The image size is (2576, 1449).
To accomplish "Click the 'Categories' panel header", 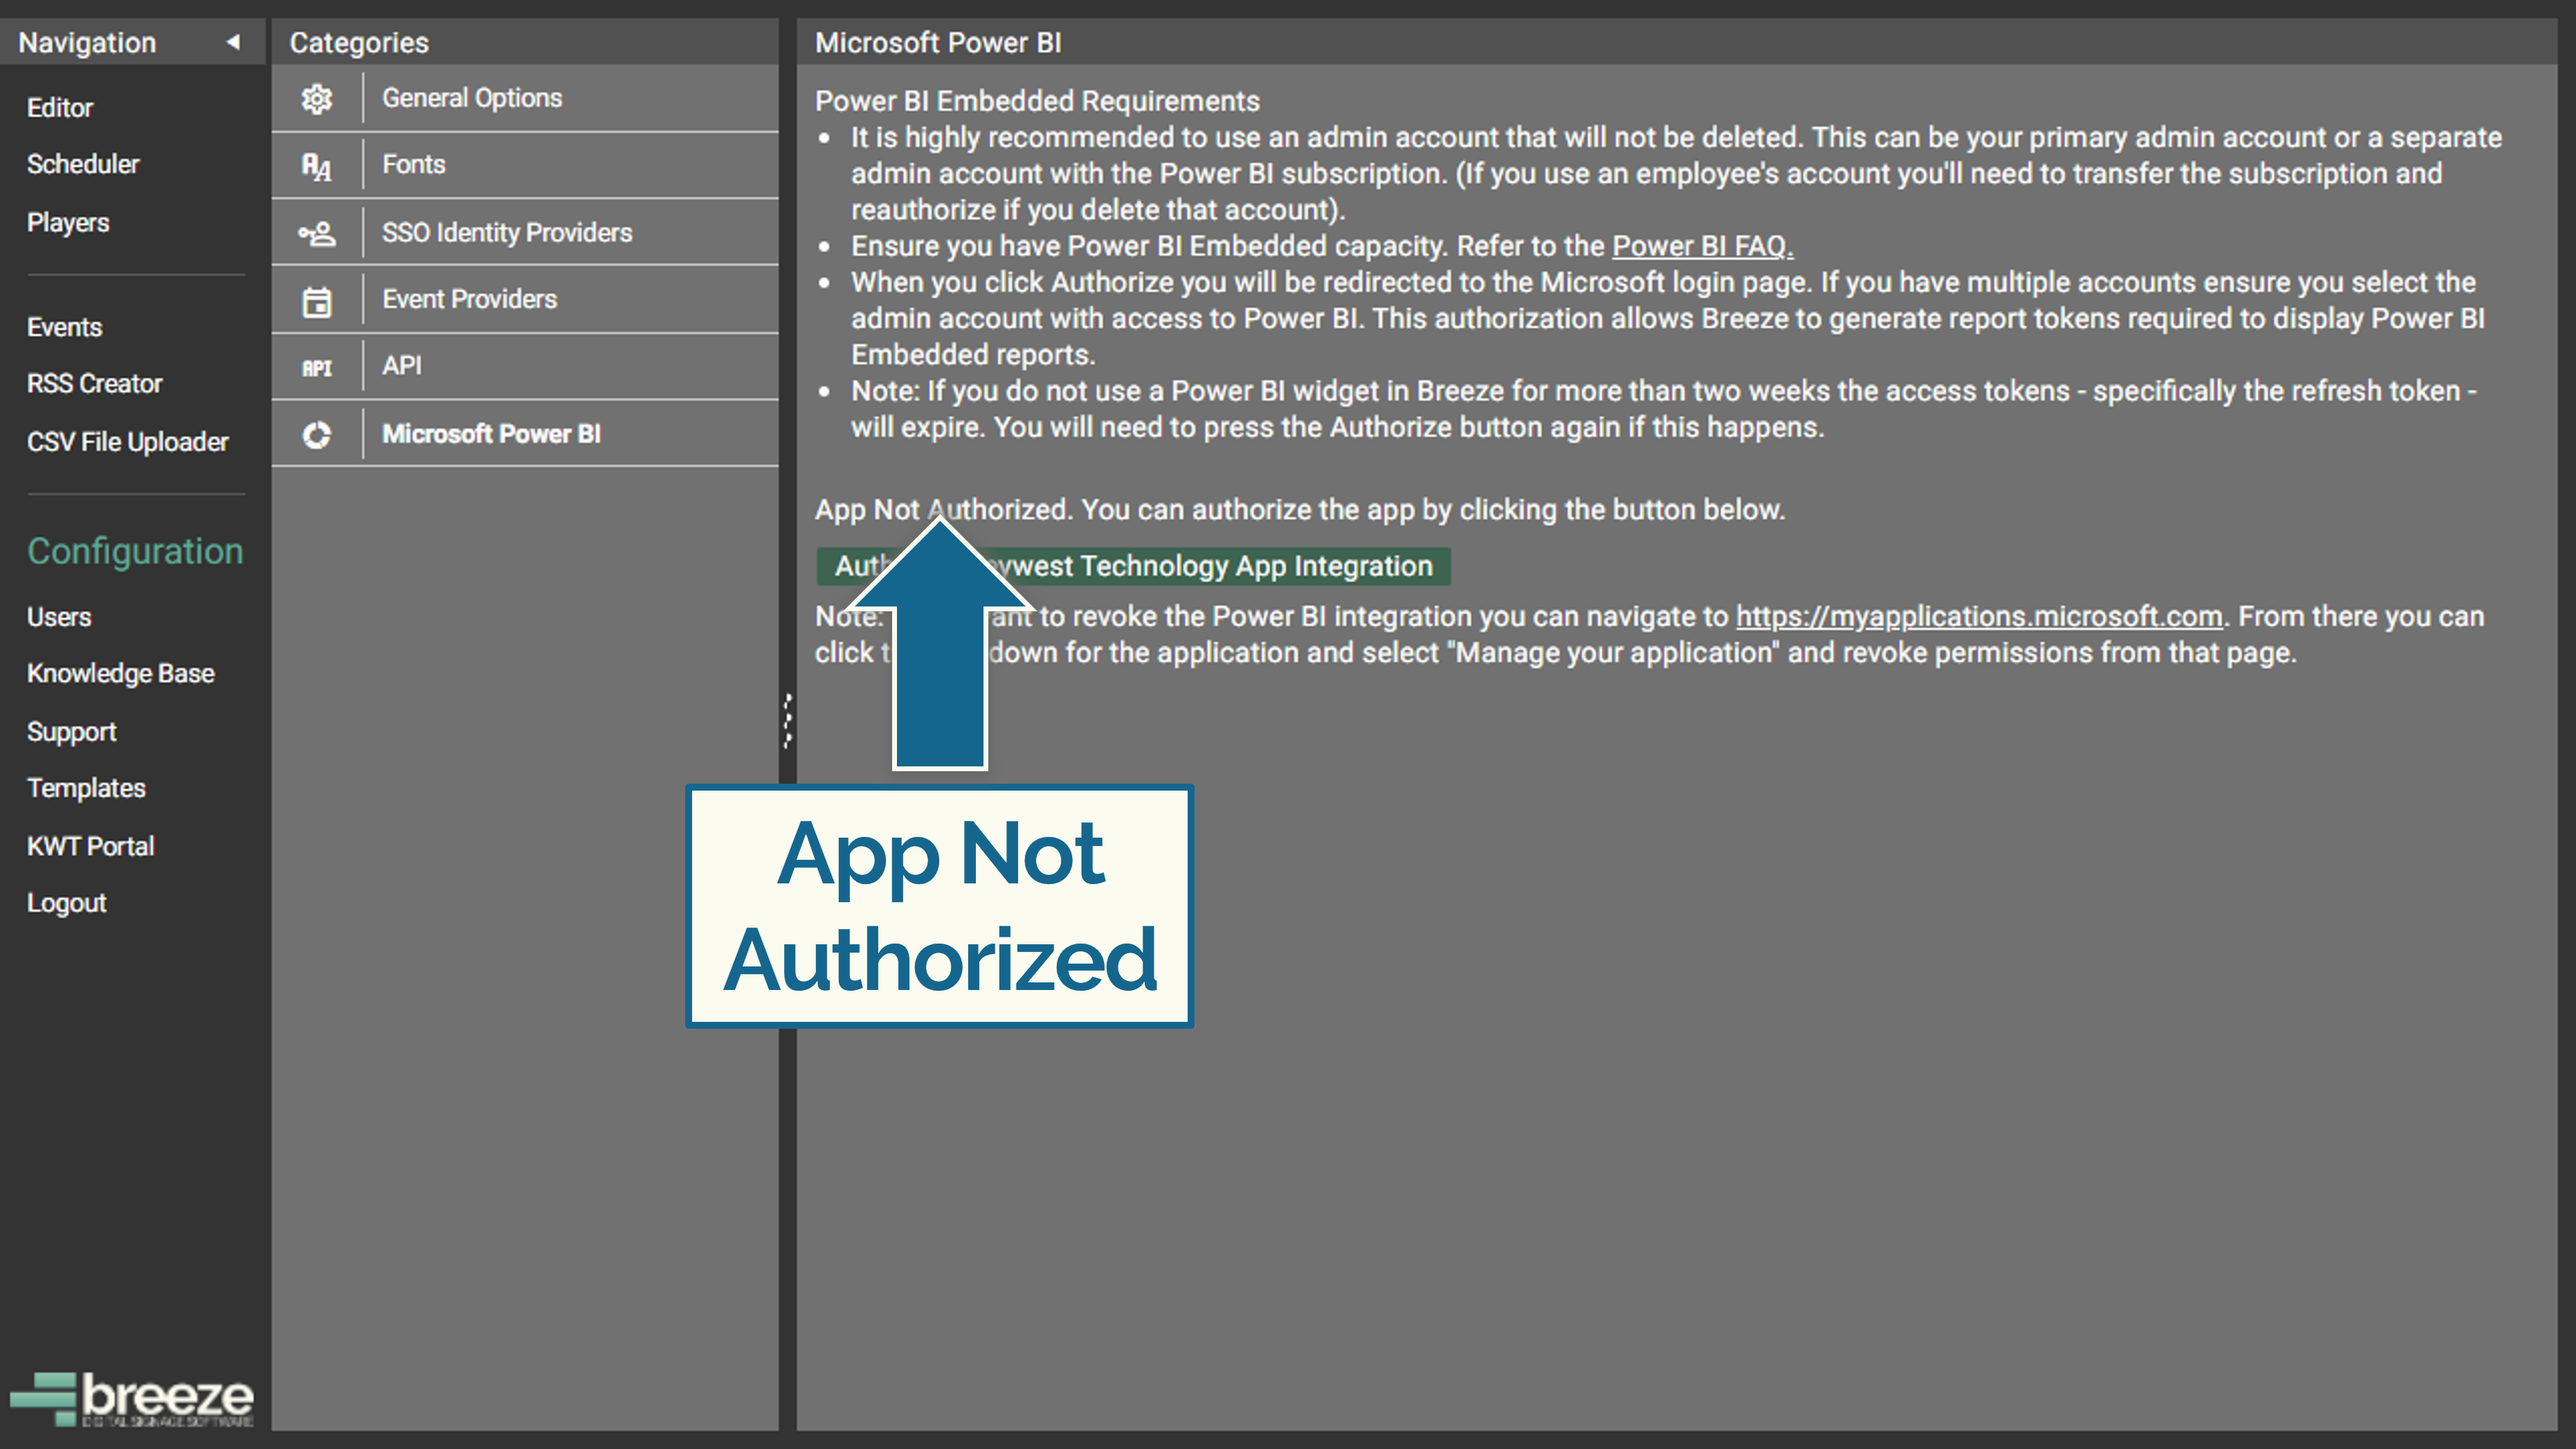I will coord(359,42).
